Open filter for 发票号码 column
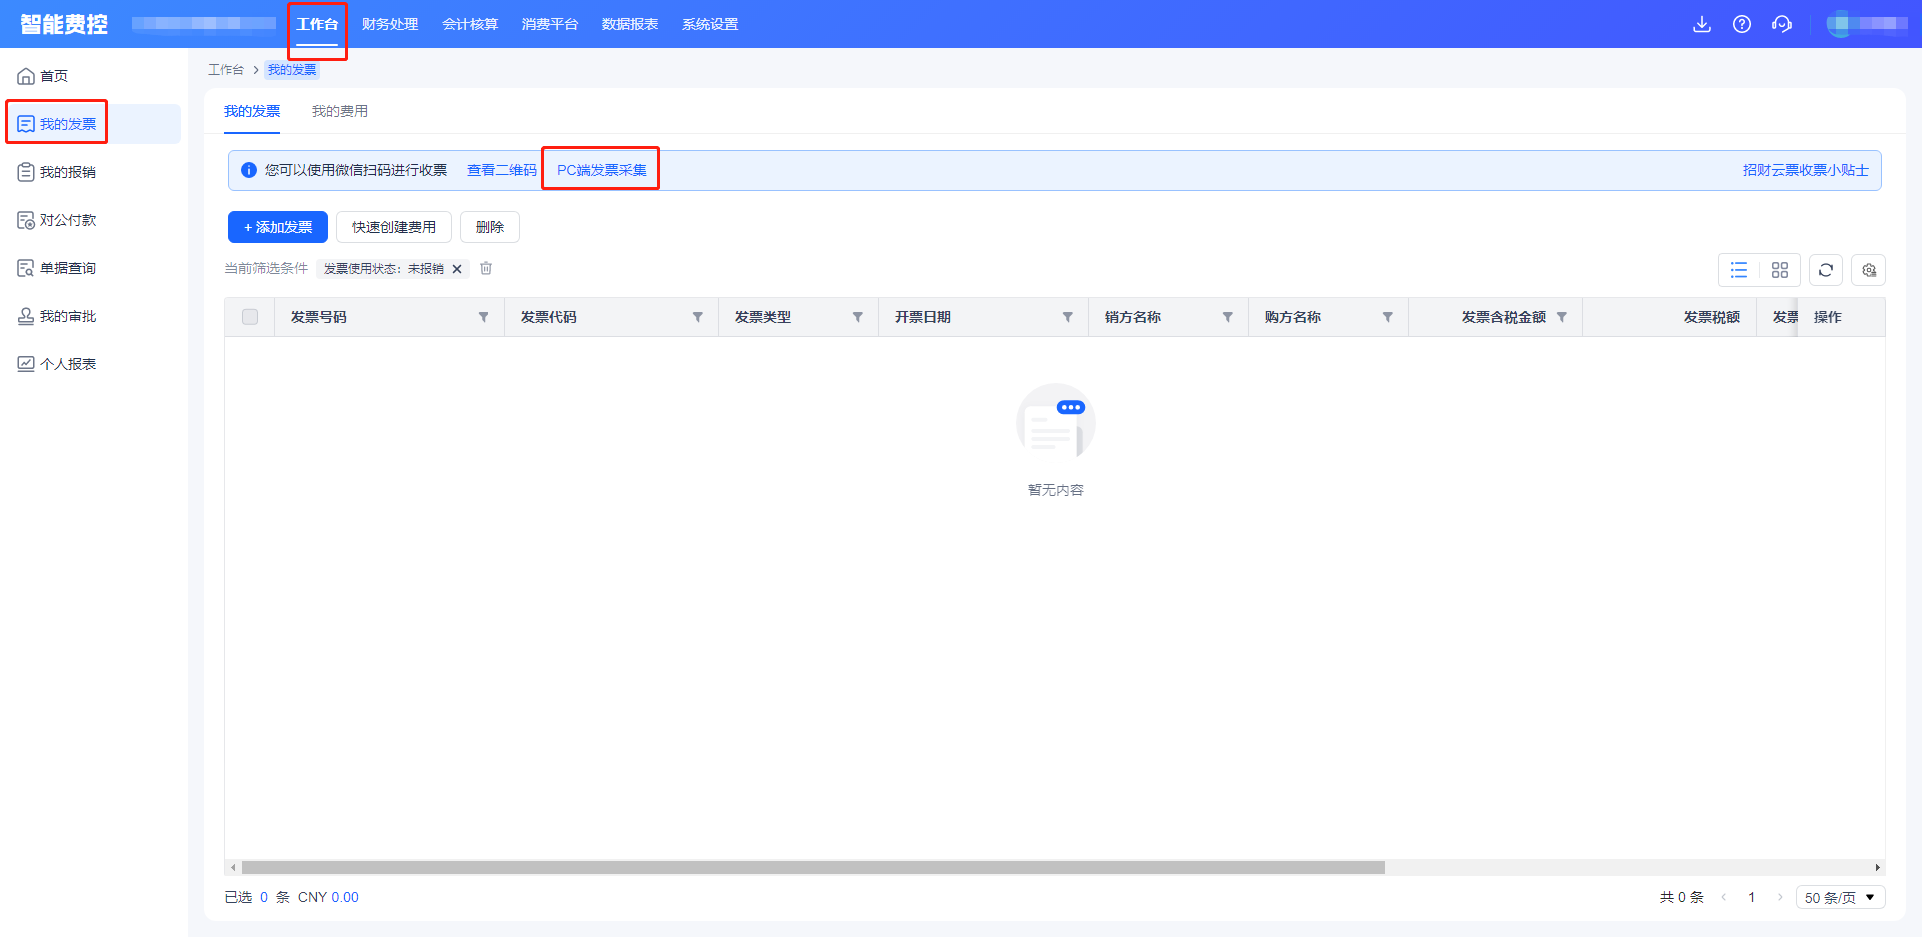1922x937 pixels. [x=483, y=317]
